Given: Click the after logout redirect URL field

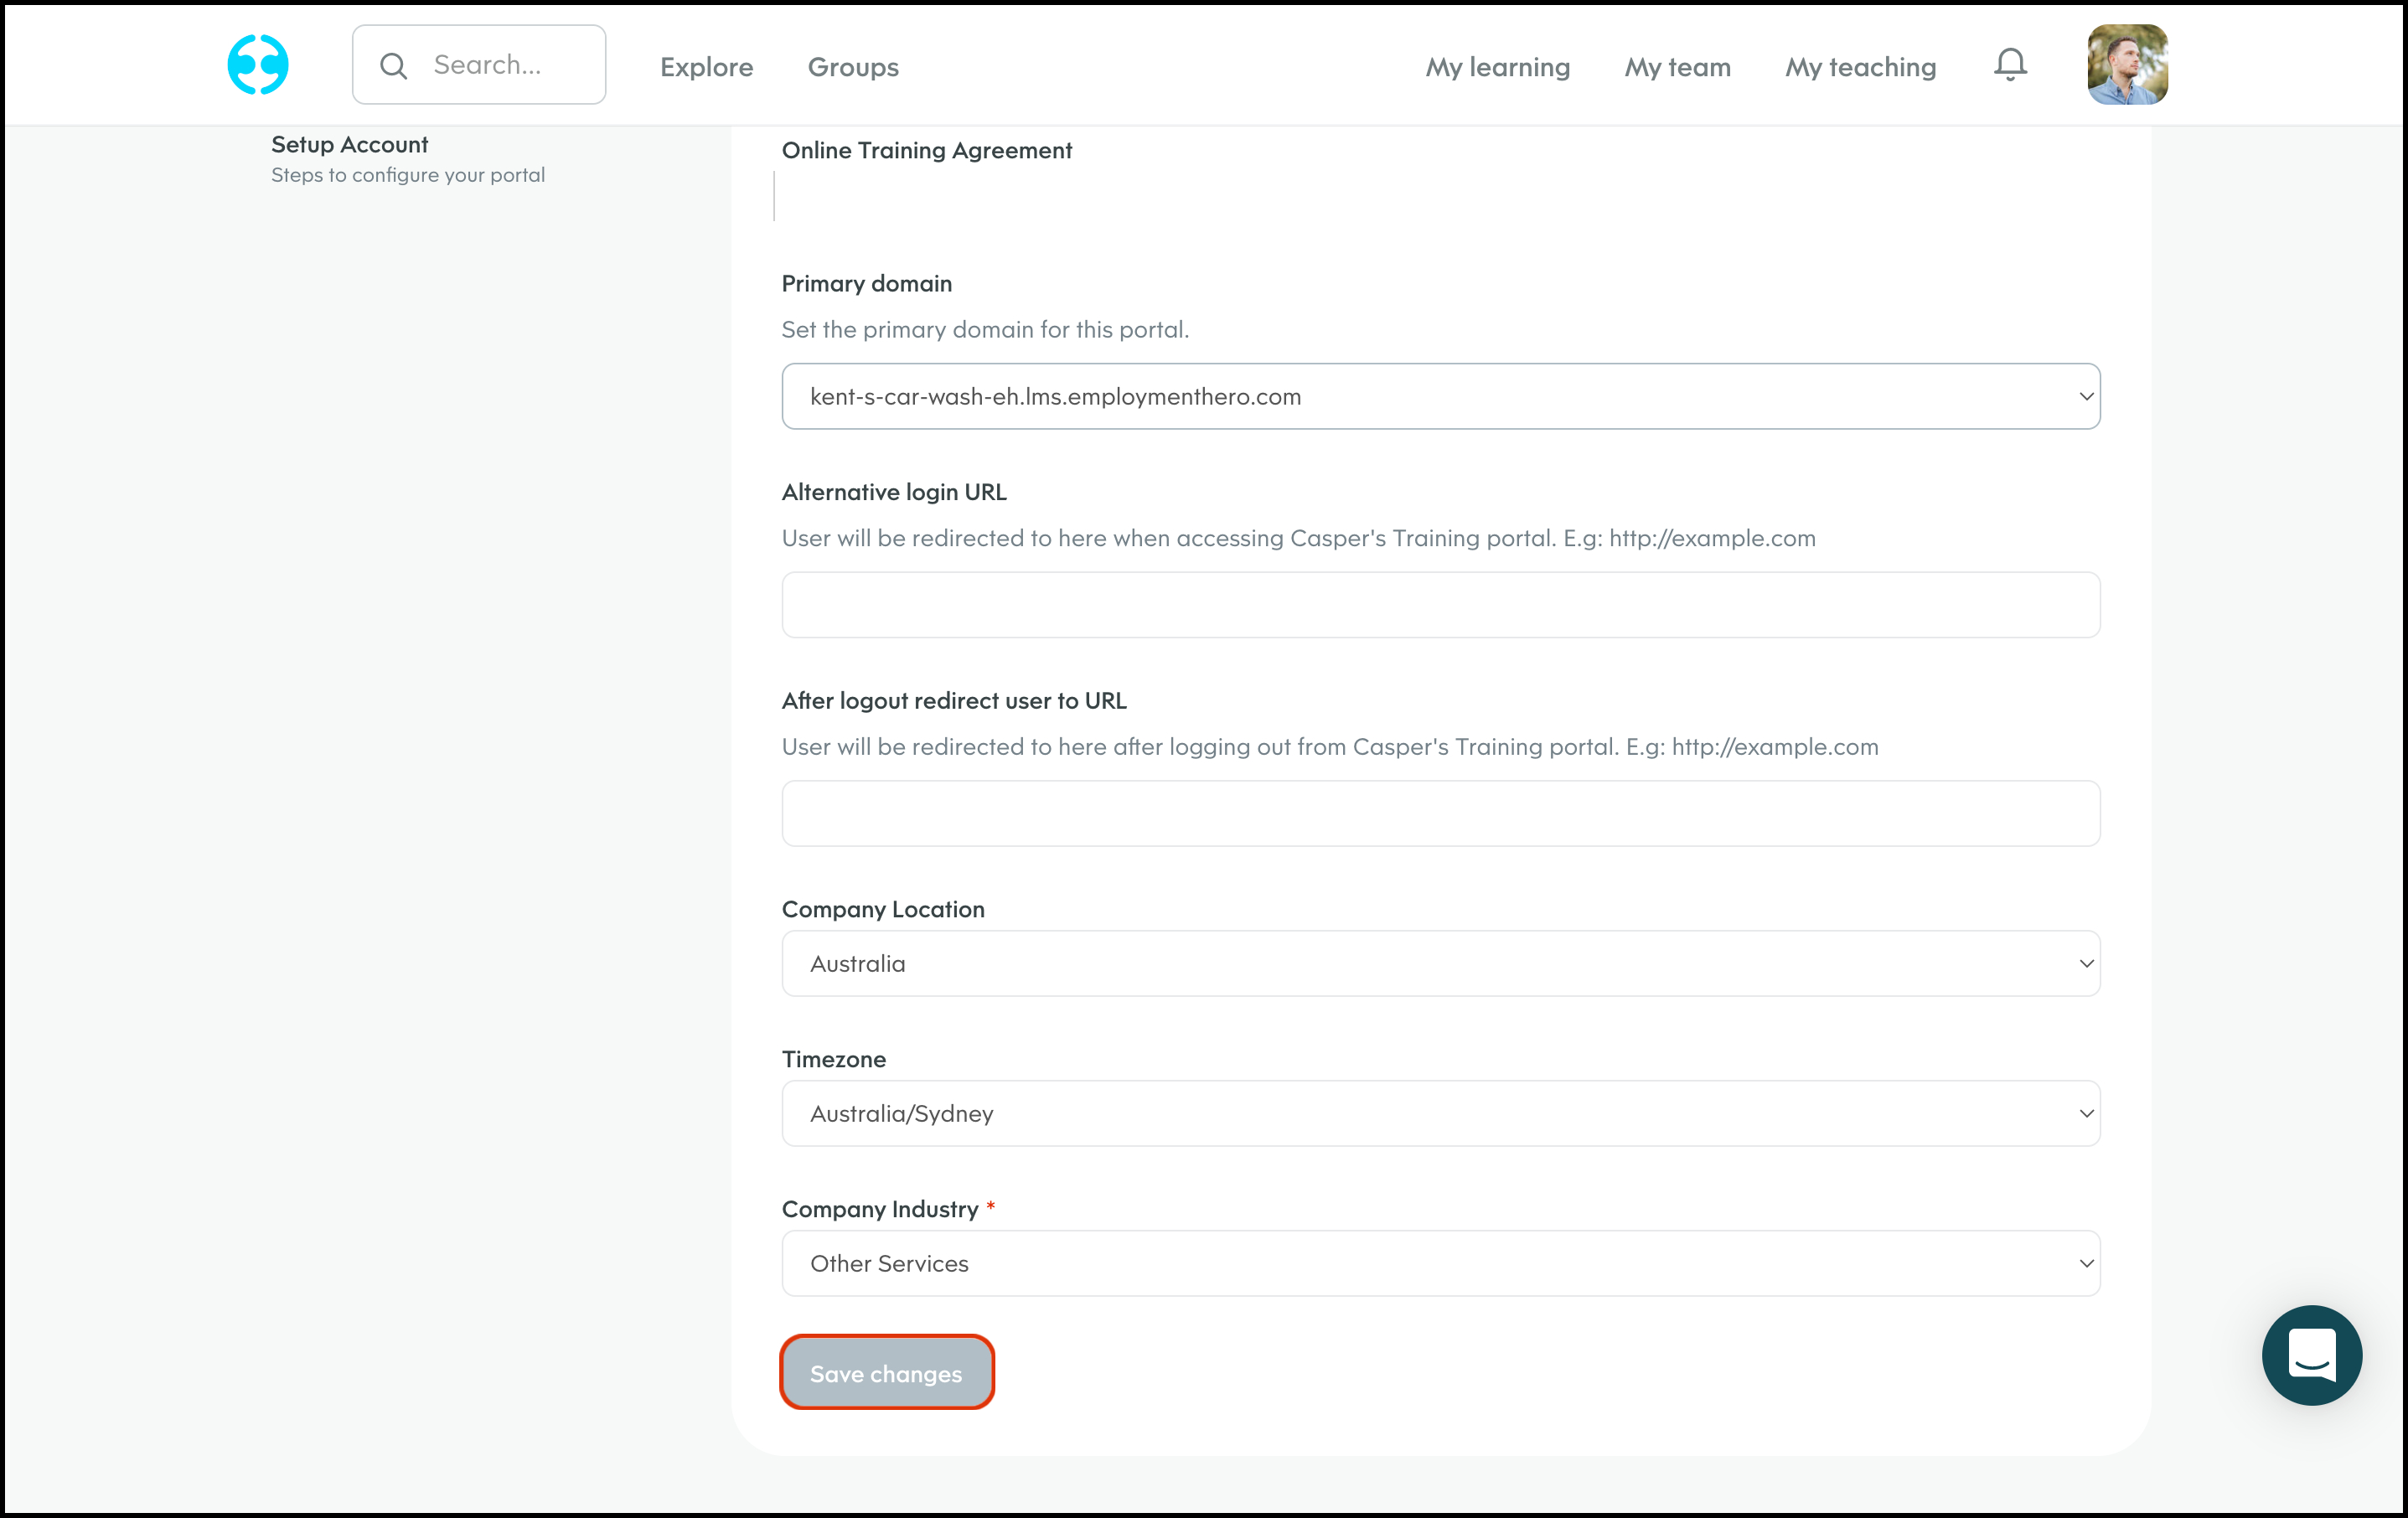Looking at the screenshot, I should pos(1440,813).
